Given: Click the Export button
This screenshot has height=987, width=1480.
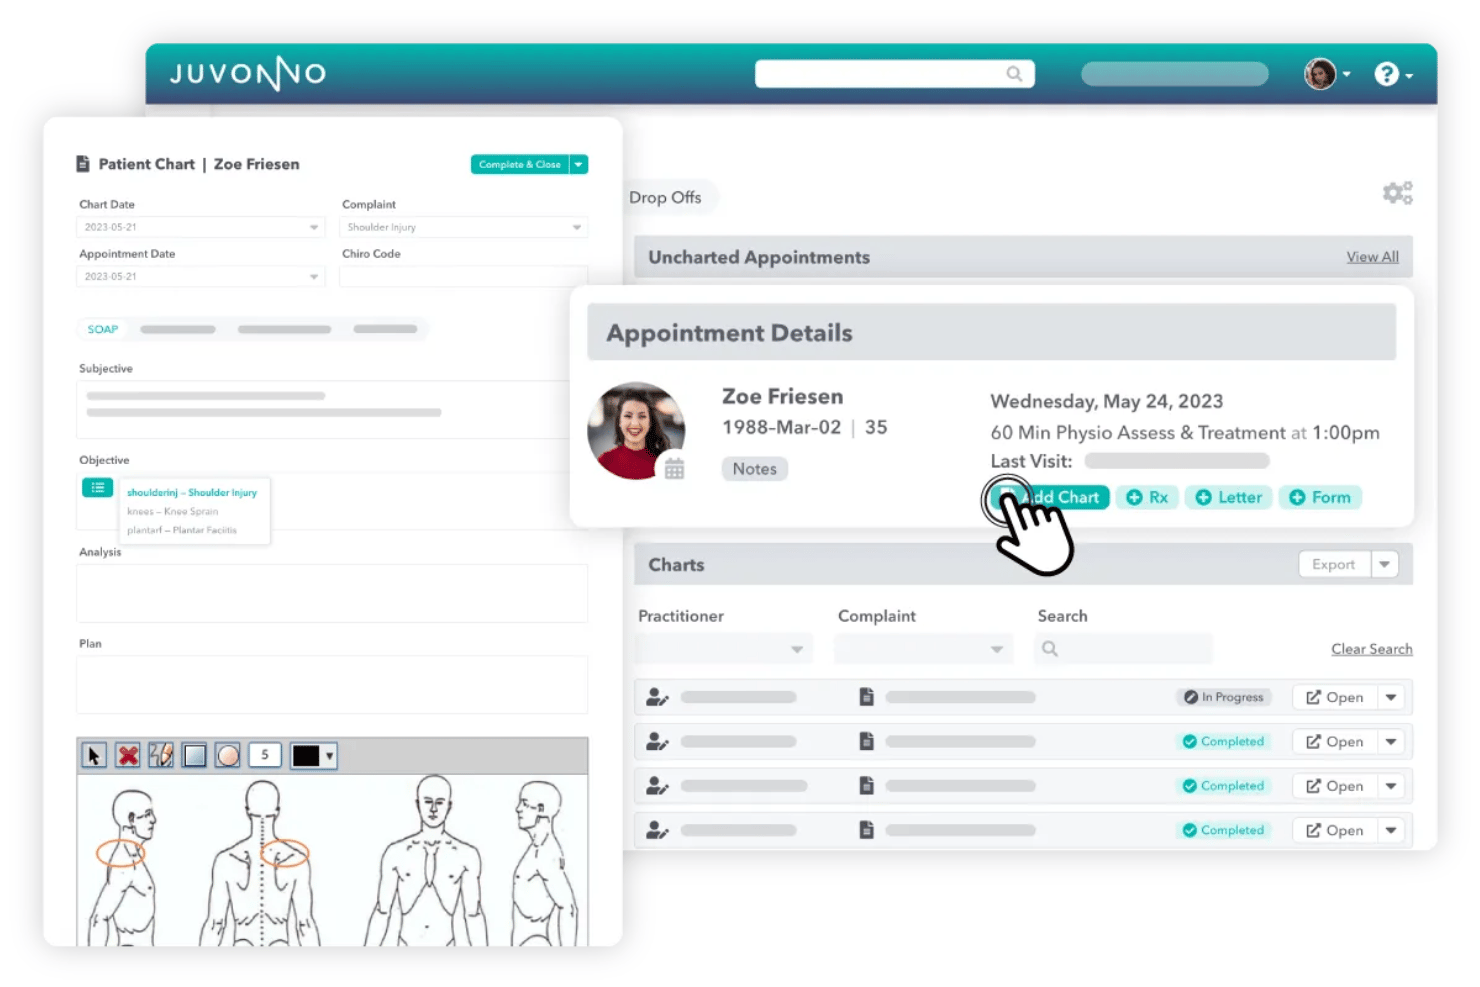Looking at the screenshot, I should coord(1335,564).
